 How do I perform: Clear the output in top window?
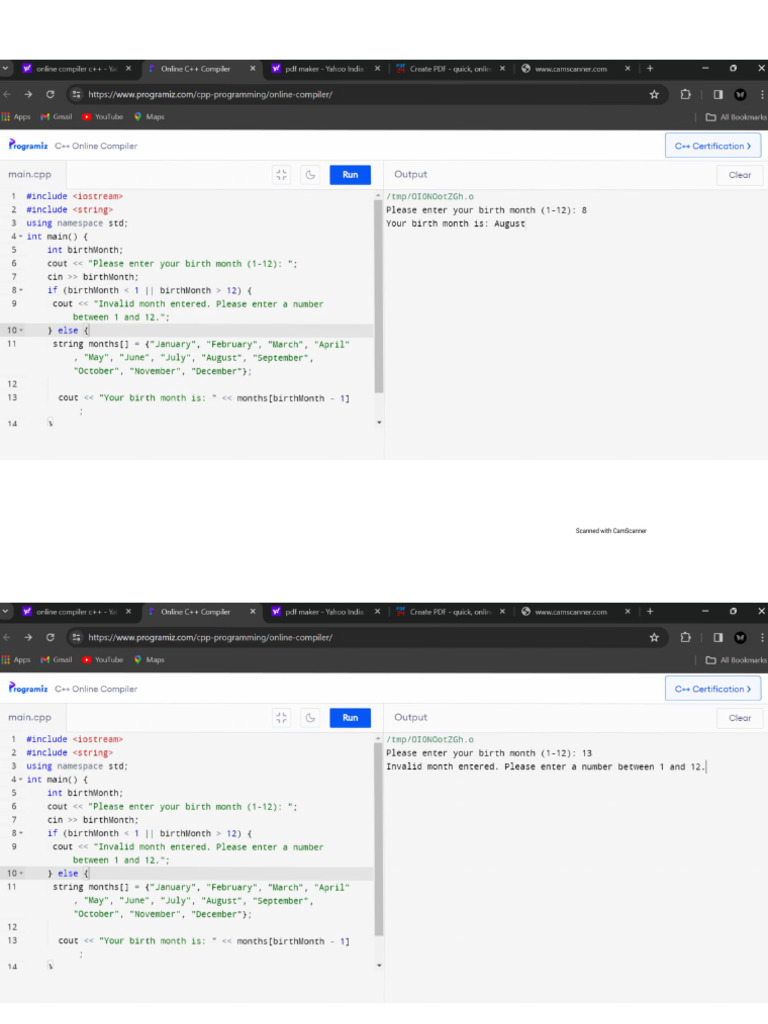739,175
